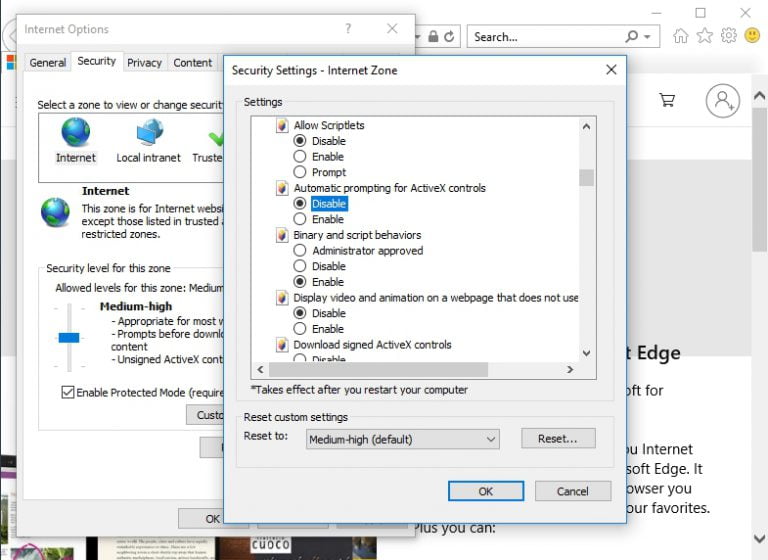This screenshot has height=560, width=768.
Task: Click settings list scroll right arrow
Action: tap(570, 369)
